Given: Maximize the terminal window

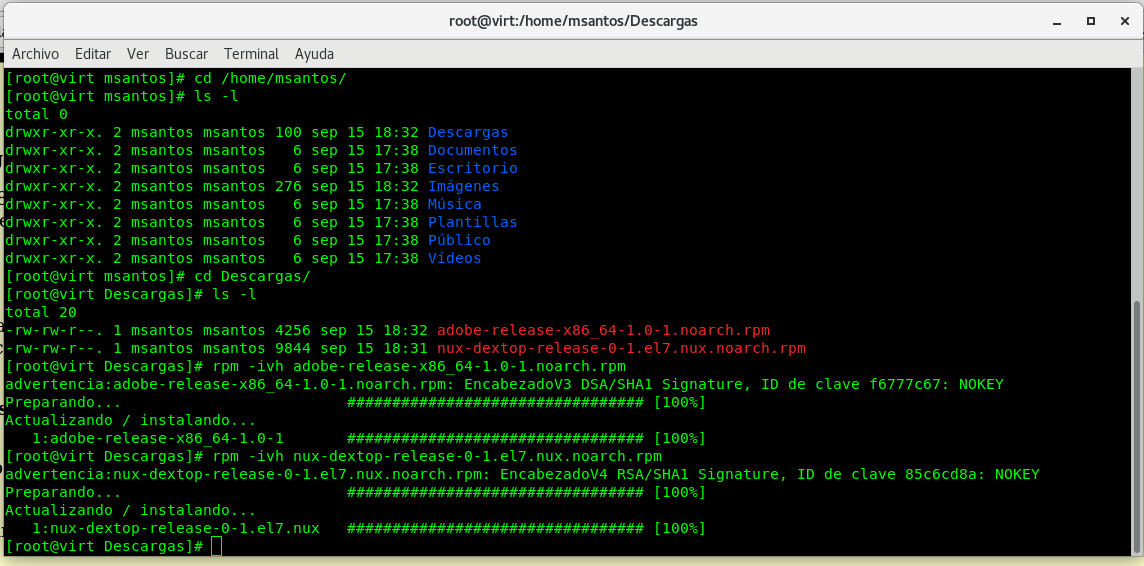Looking at the screenshot, I should click(x=1091, y=20).
